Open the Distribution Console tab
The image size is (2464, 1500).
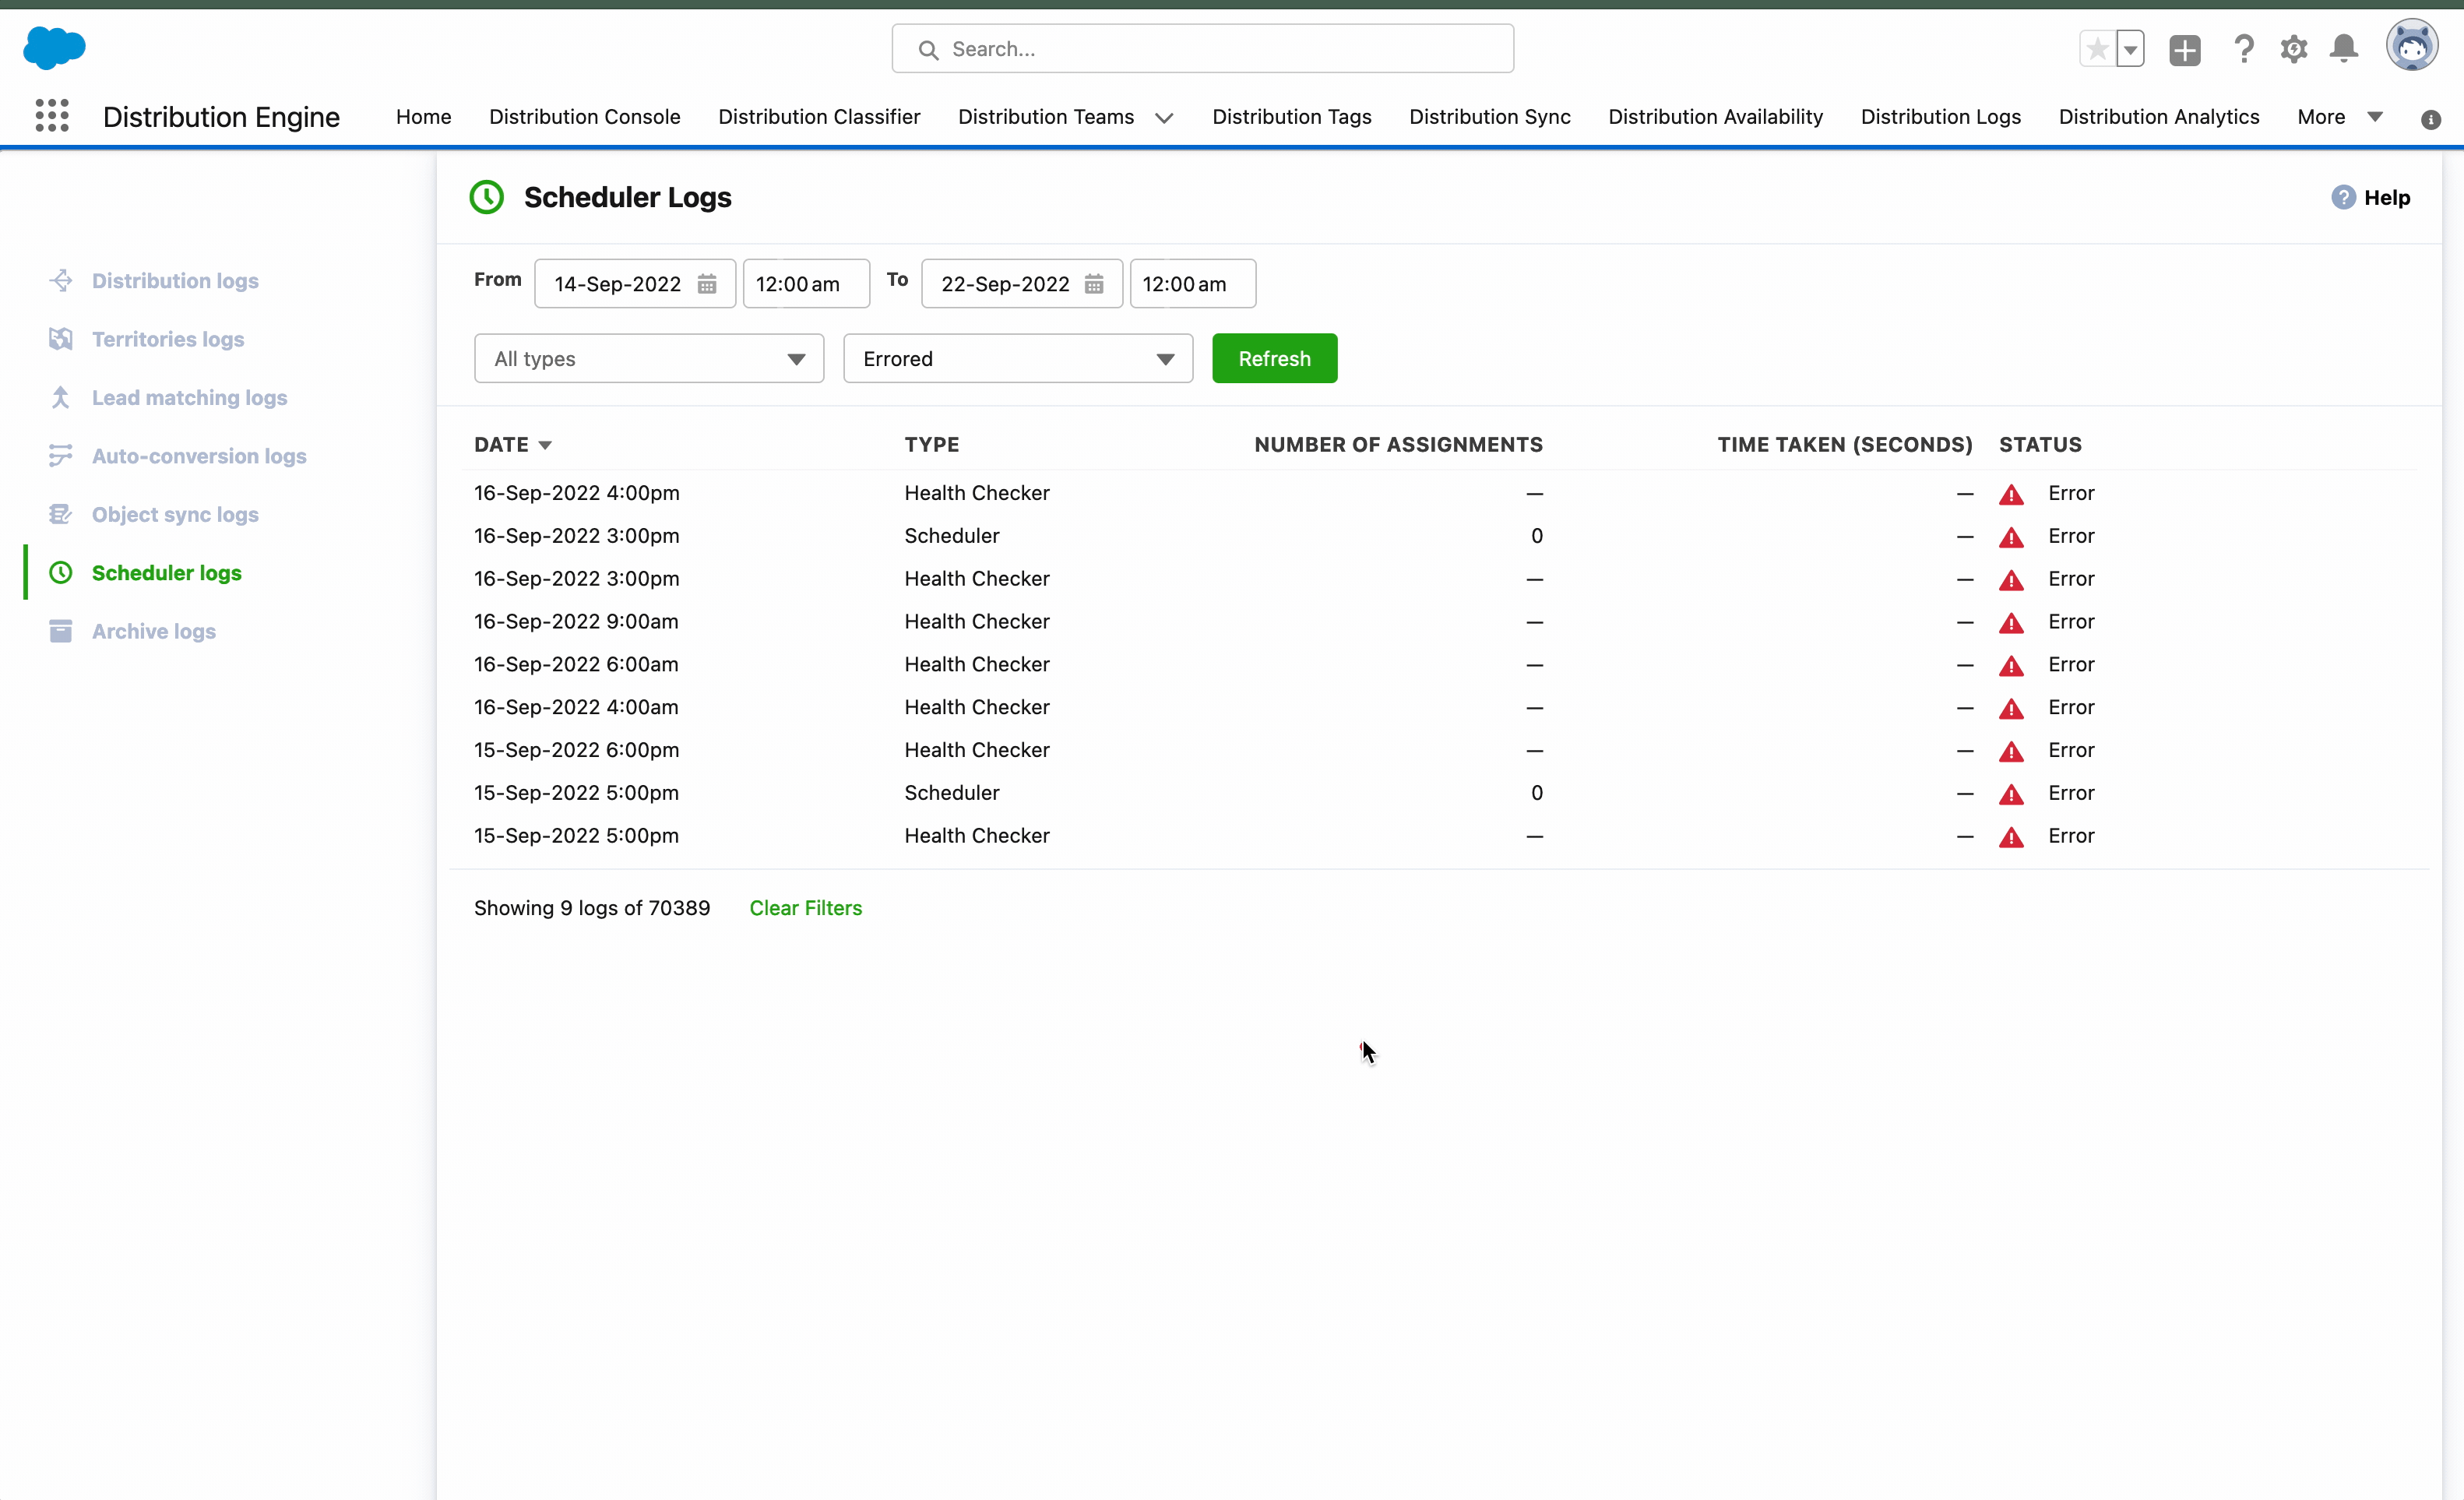tap(584, 117)
